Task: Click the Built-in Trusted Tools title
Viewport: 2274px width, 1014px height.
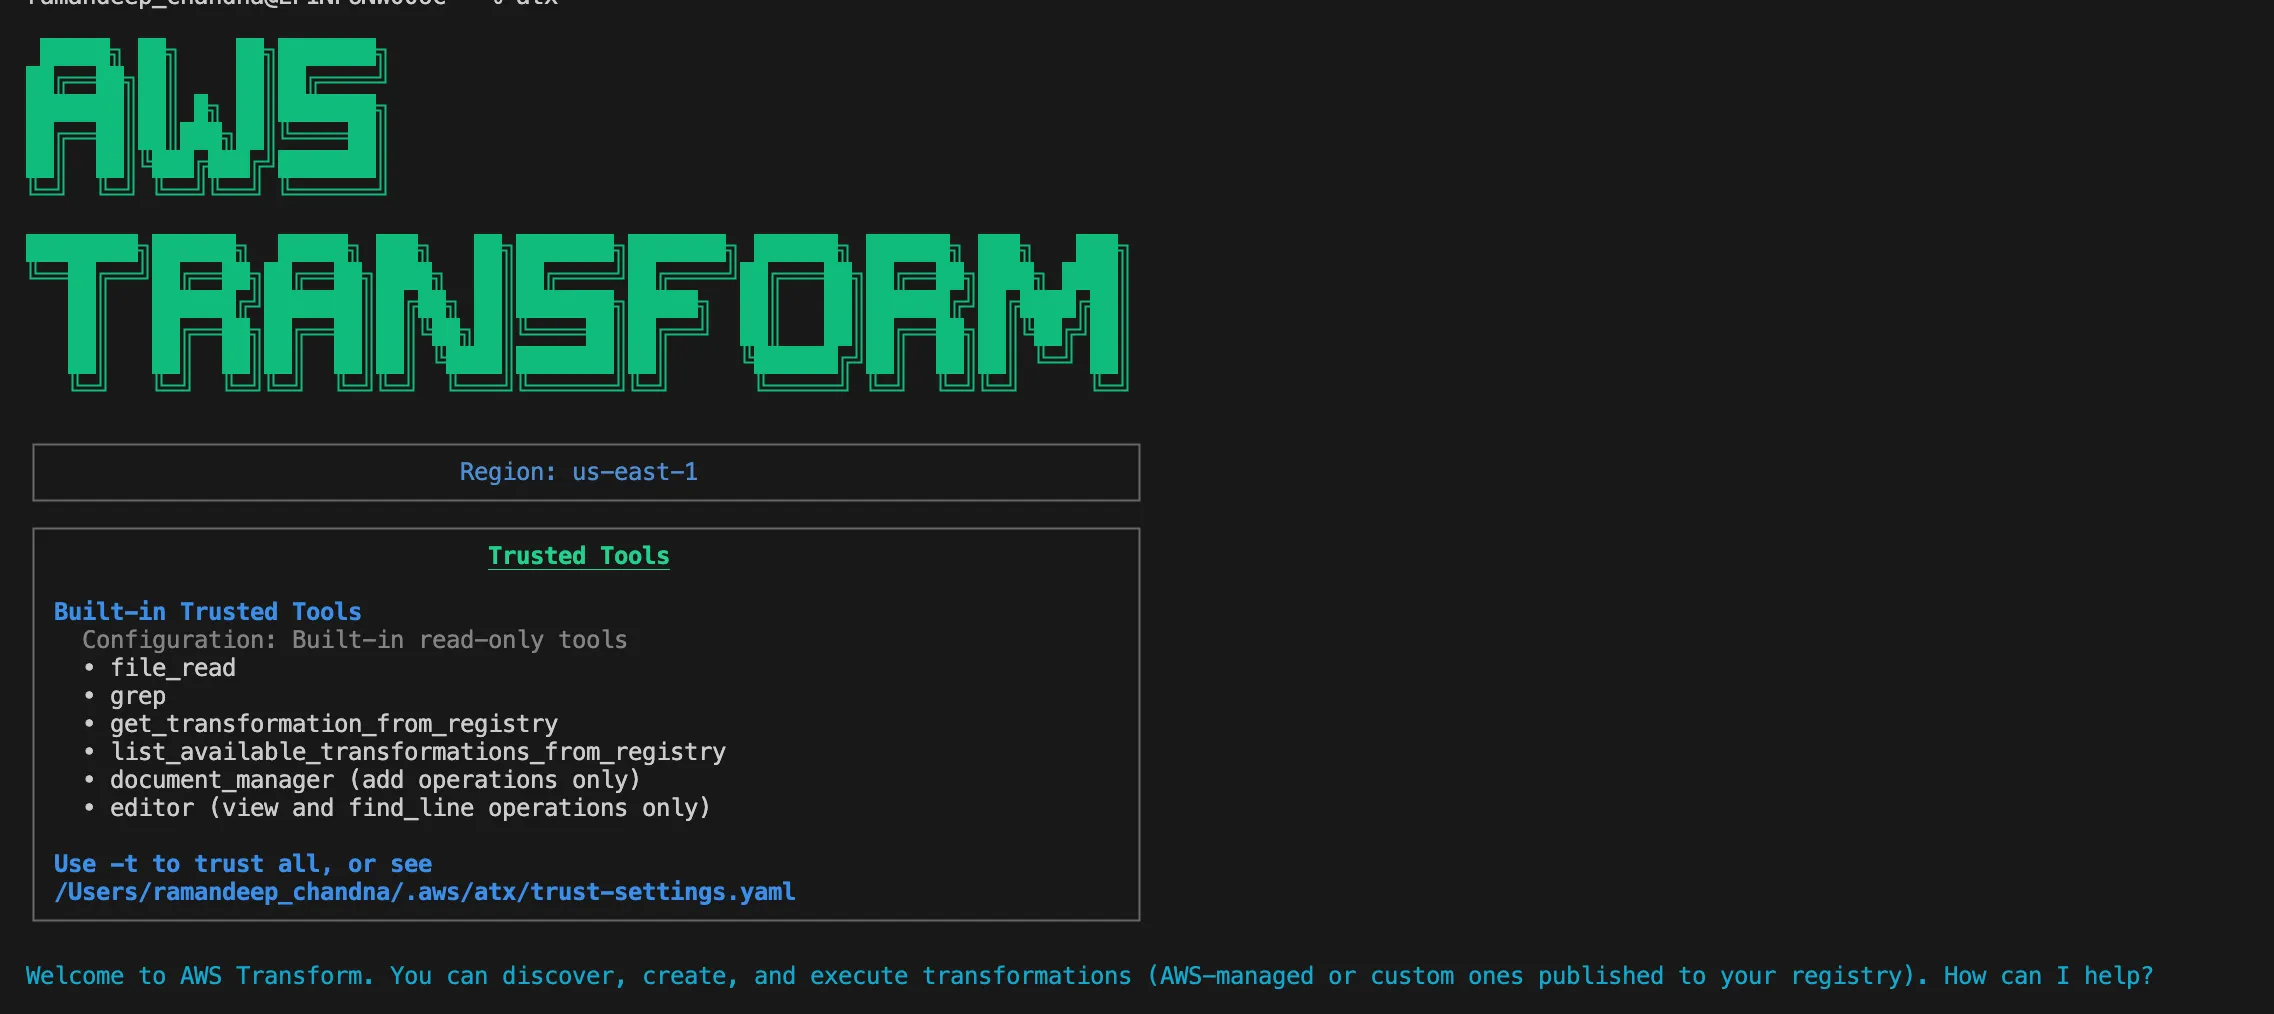Action: click(x=207, y=611)
